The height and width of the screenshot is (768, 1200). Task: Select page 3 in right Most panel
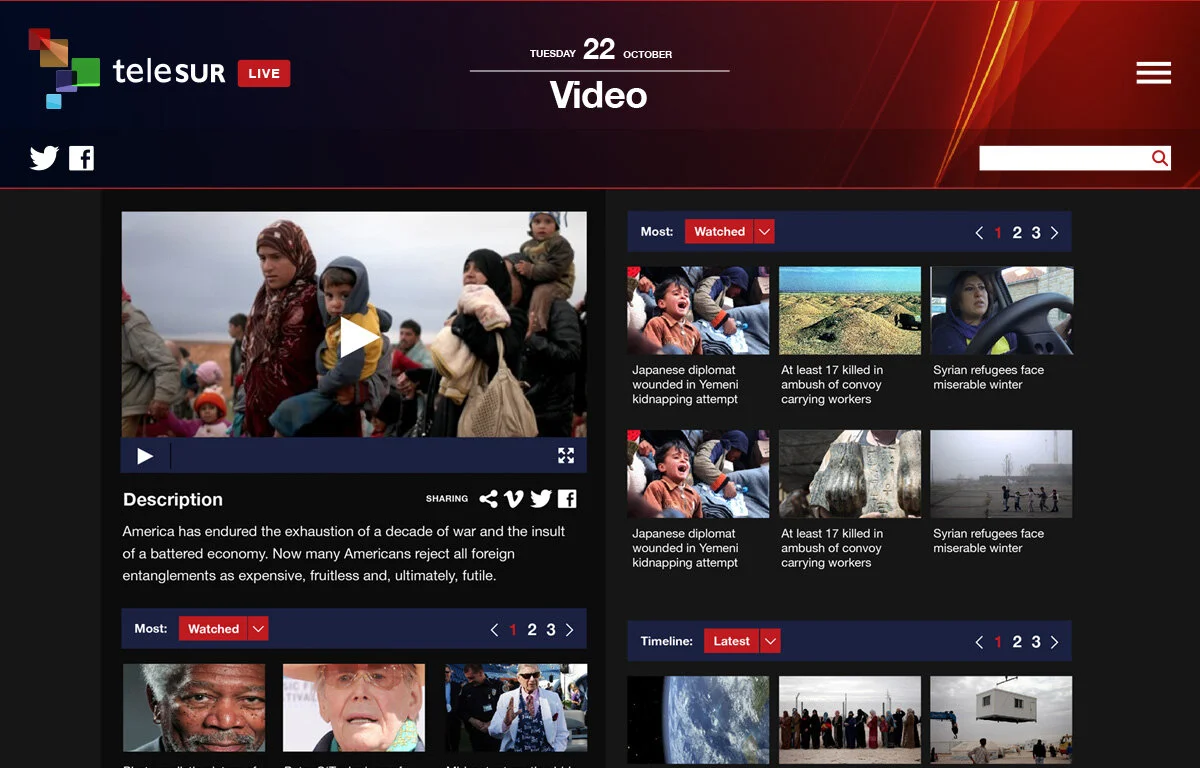1036,233
